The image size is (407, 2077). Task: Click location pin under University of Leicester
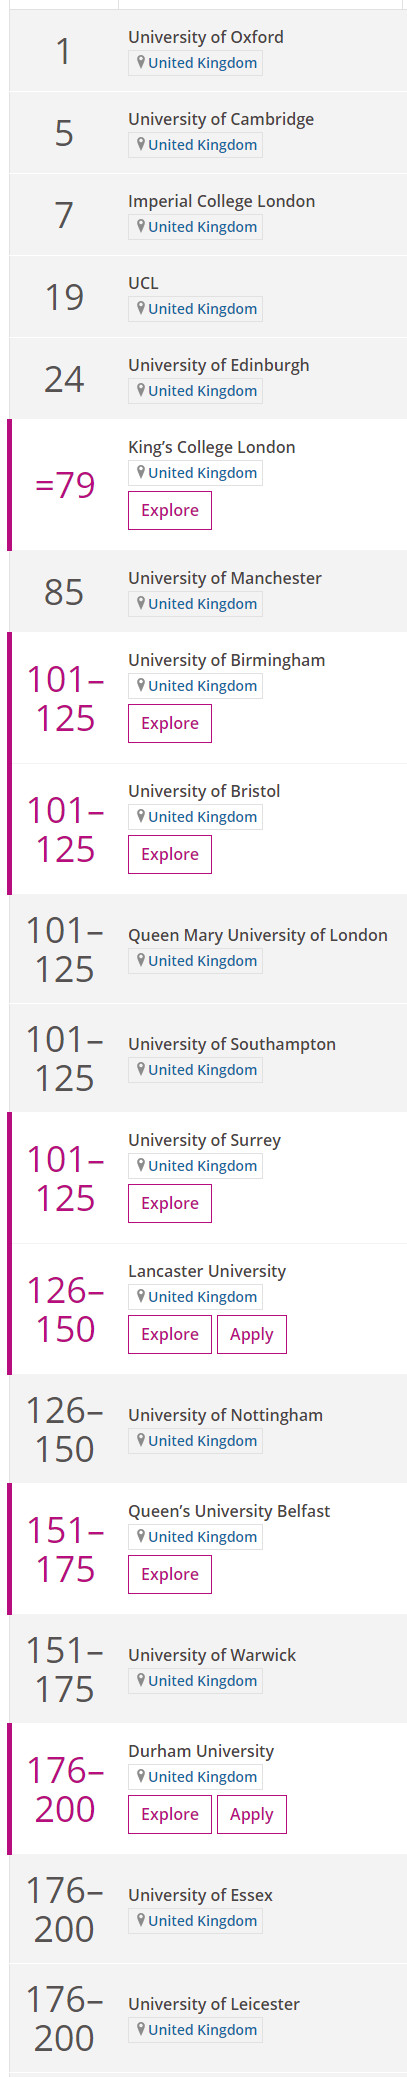click(x=141, y=2029)
